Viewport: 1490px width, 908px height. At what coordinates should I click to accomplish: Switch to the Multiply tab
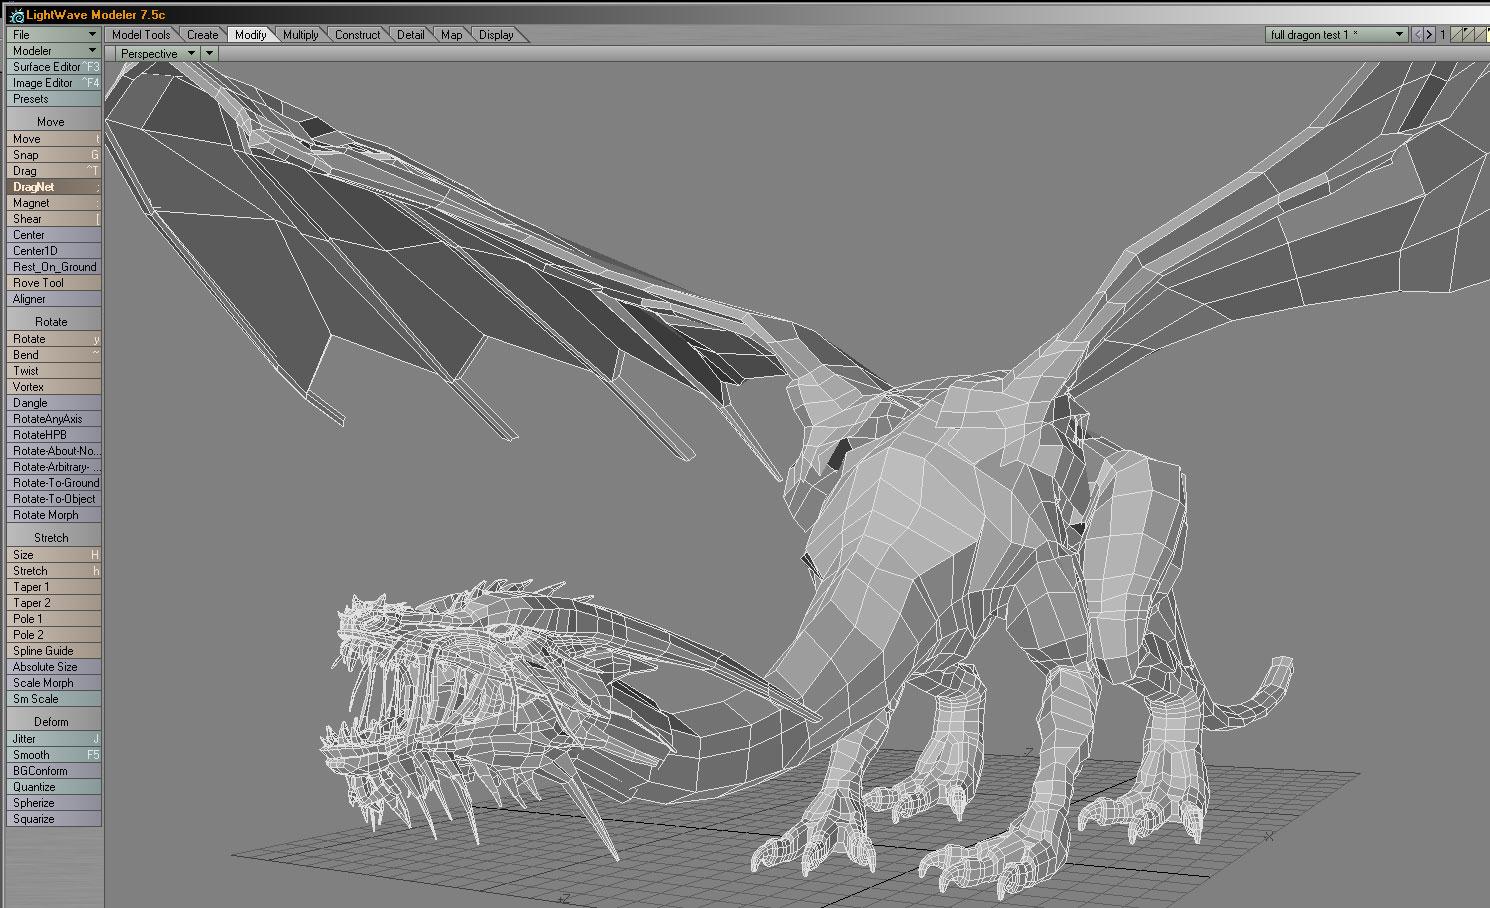[300, 35]
